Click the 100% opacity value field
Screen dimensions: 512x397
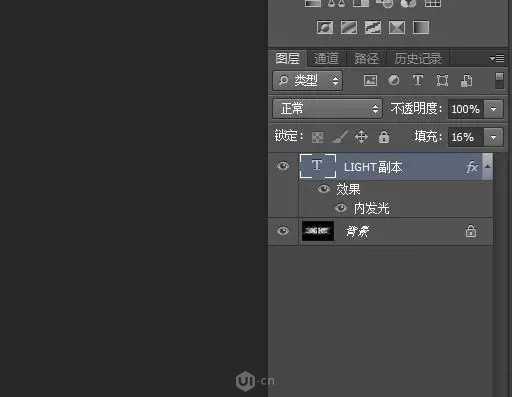pos(466,109)
